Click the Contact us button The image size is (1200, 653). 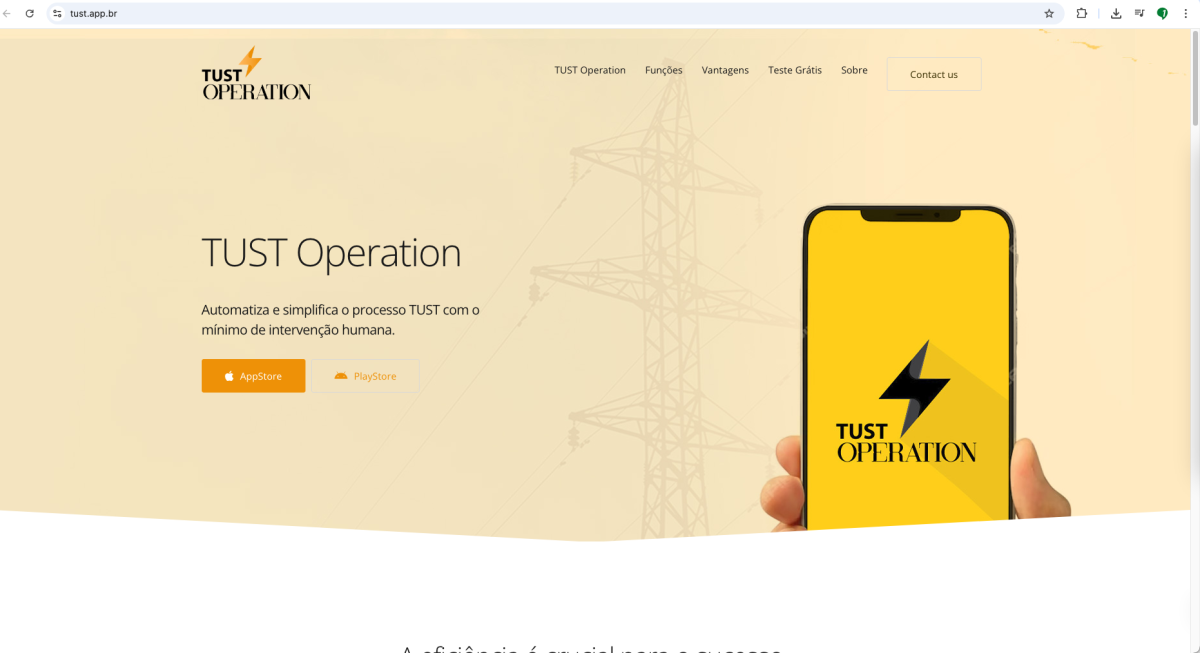[x=934, y=74]
